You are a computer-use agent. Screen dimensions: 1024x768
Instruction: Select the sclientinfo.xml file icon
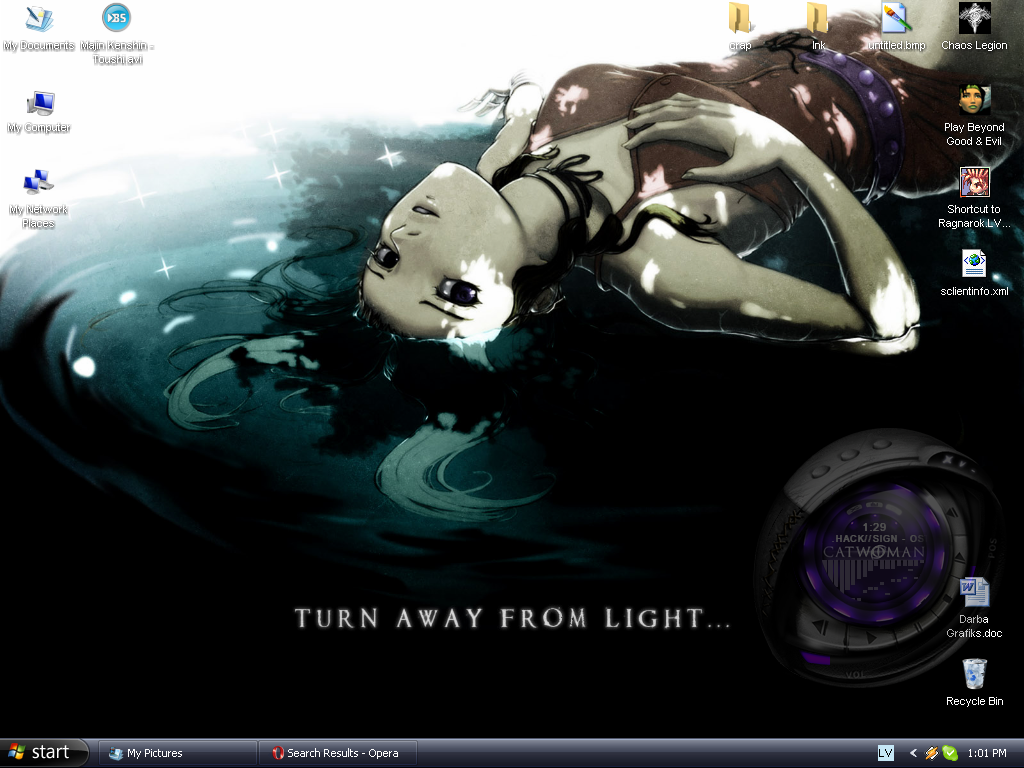(974, 274)
